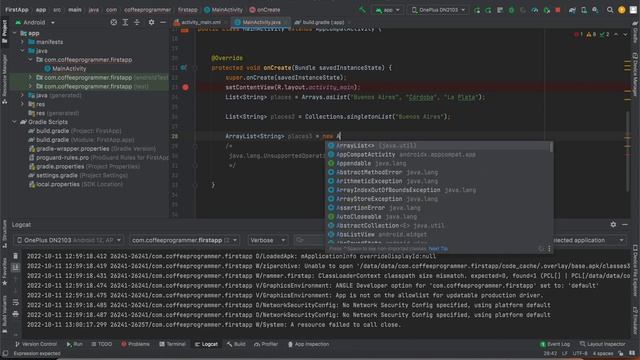Open the App Inspection tool window tab
This screenshot has height=360, width=640.
(309, 344)
